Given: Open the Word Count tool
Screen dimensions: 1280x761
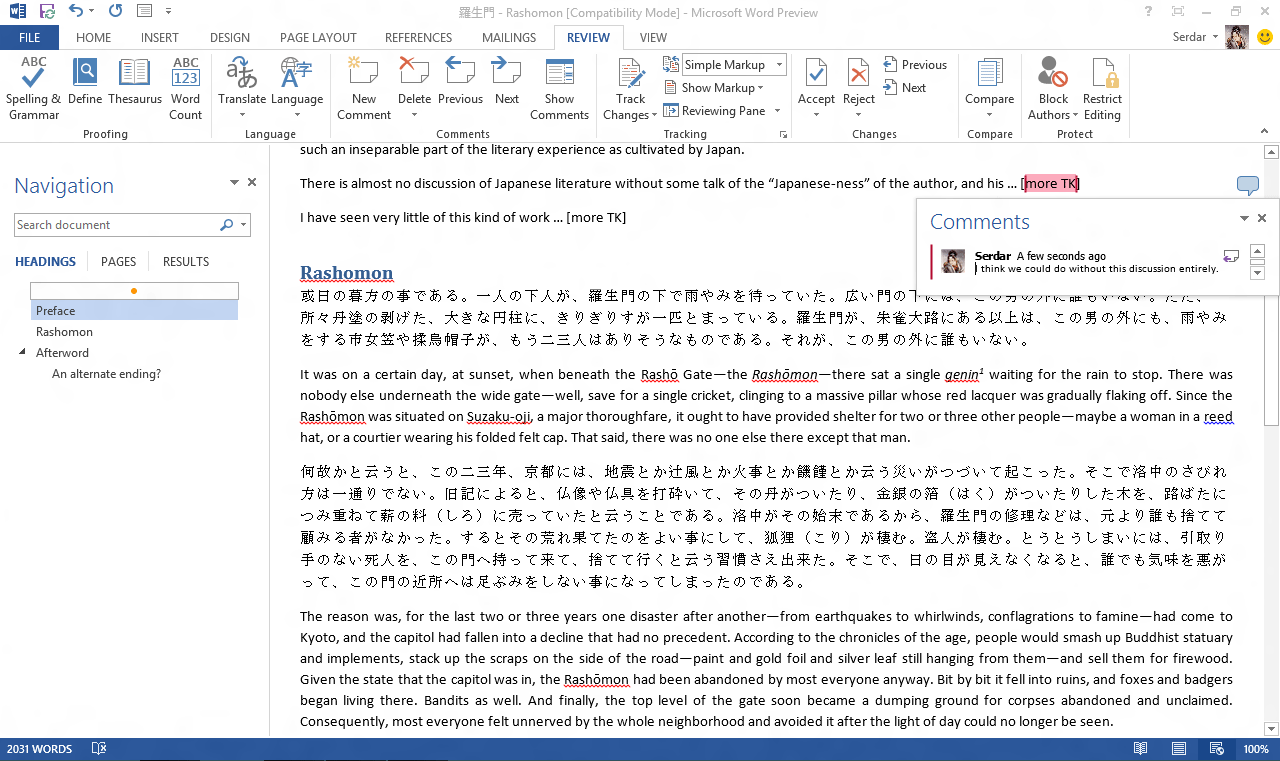Looking at the screenshot, I should (x=185, y=88).
